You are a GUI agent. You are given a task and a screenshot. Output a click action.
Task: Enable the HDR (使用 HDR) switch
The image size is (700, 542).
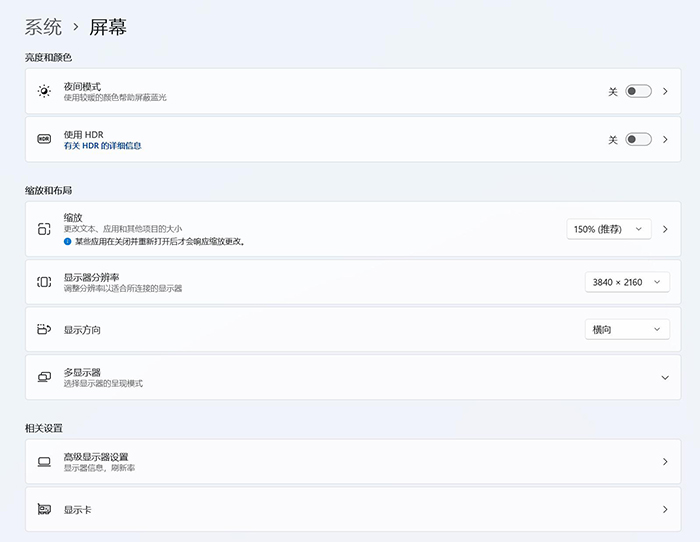[x=638, y=140]
